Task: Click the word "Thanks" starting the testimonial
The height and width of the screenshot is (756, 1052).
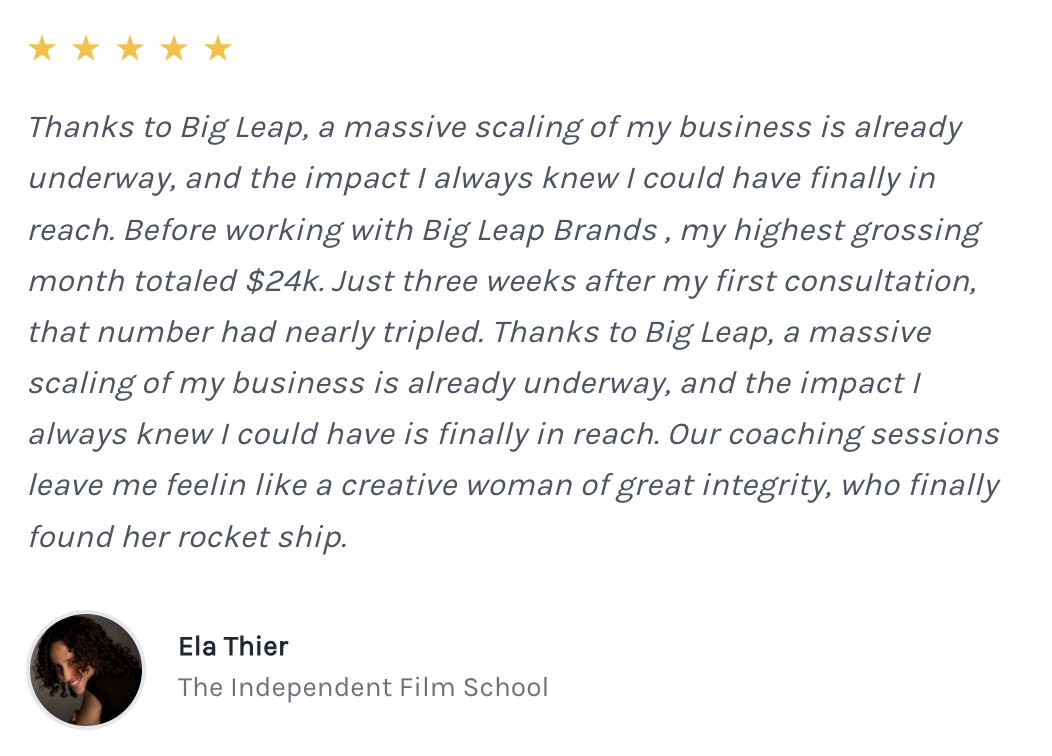Action: 81,127
